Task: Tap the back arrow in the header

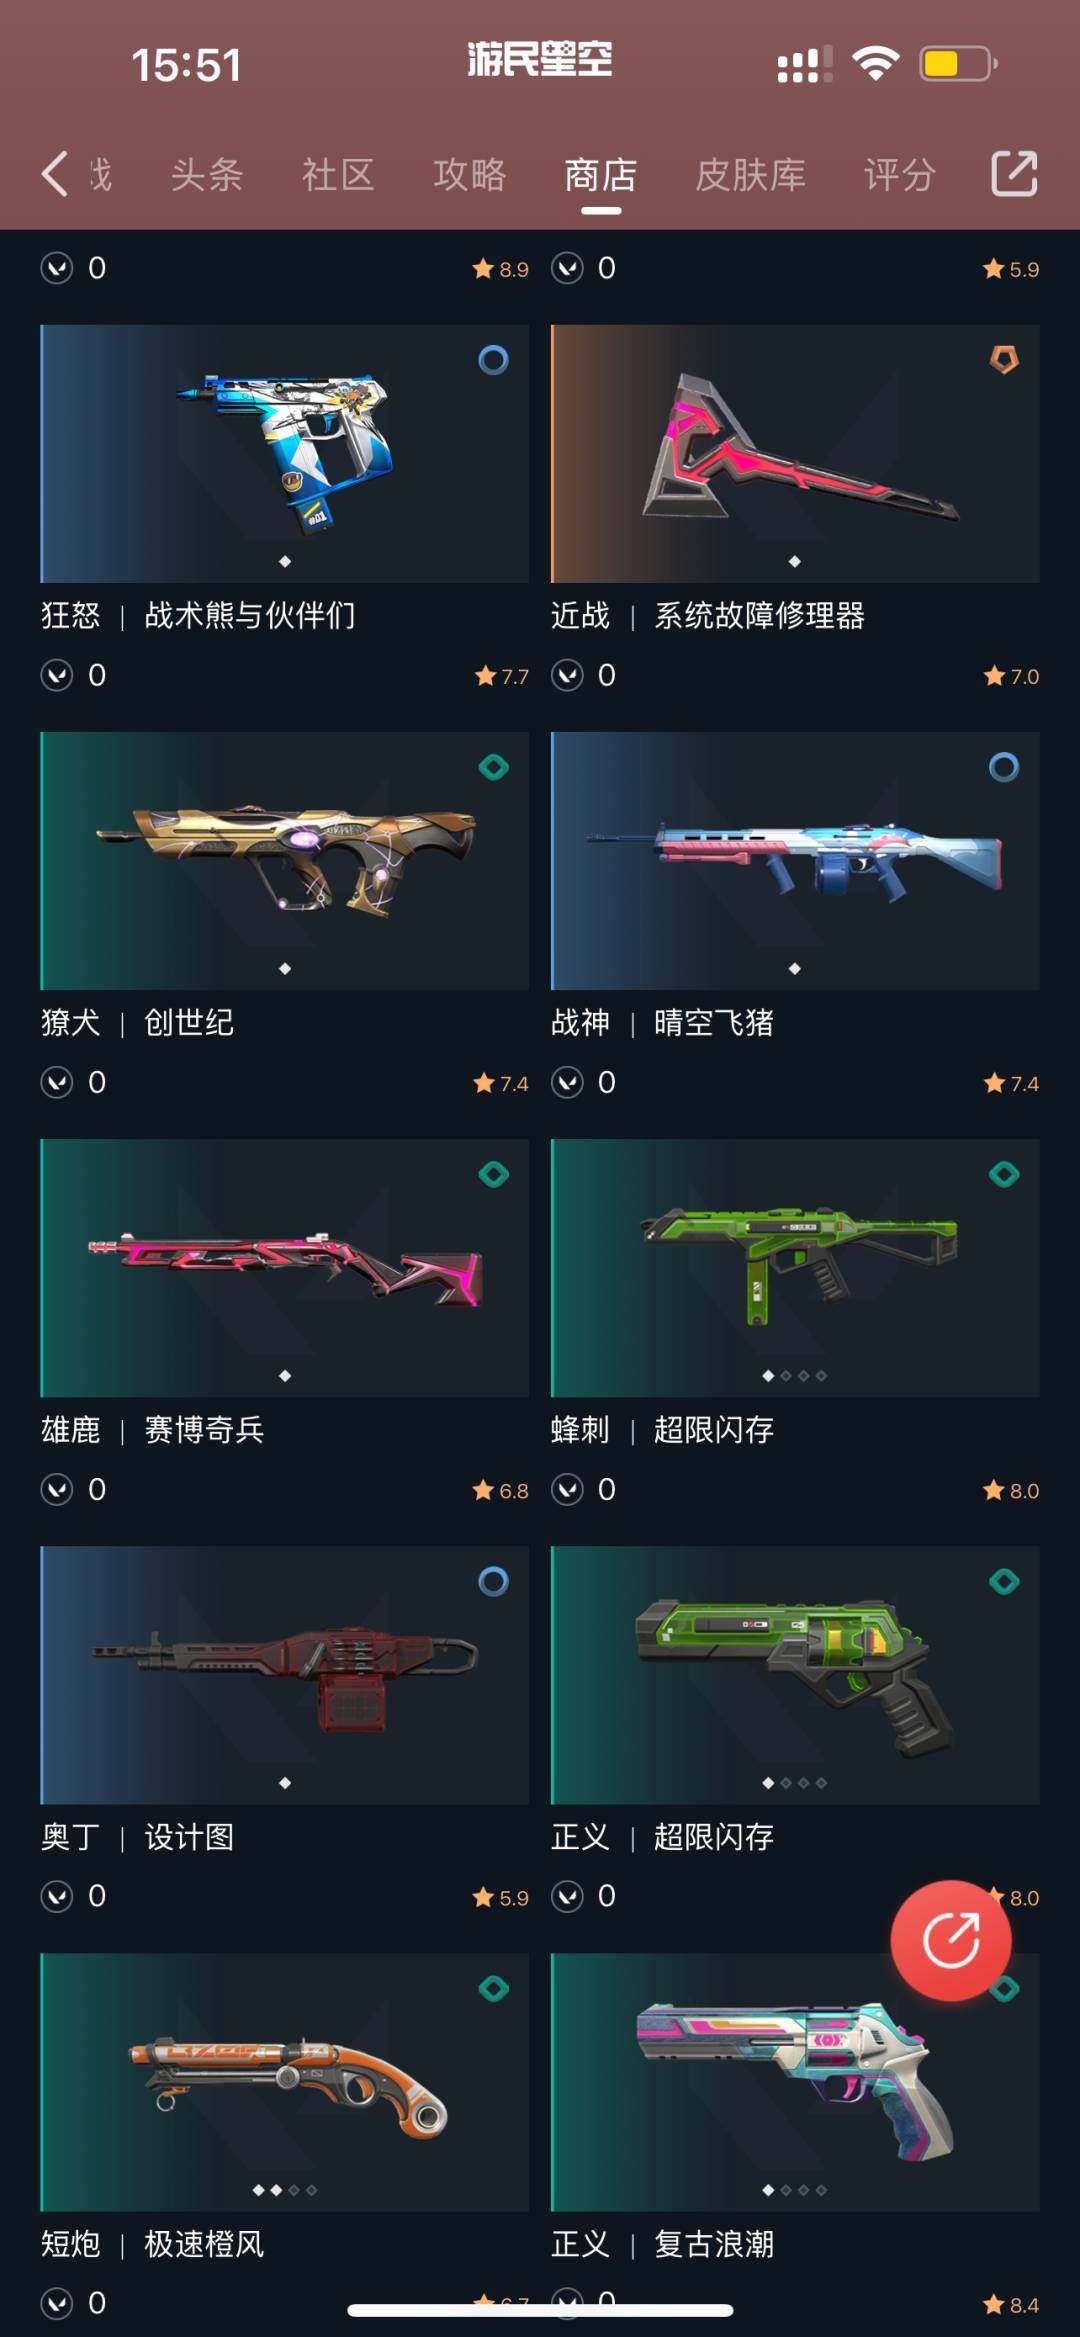Action: click(x=55, y=174)
